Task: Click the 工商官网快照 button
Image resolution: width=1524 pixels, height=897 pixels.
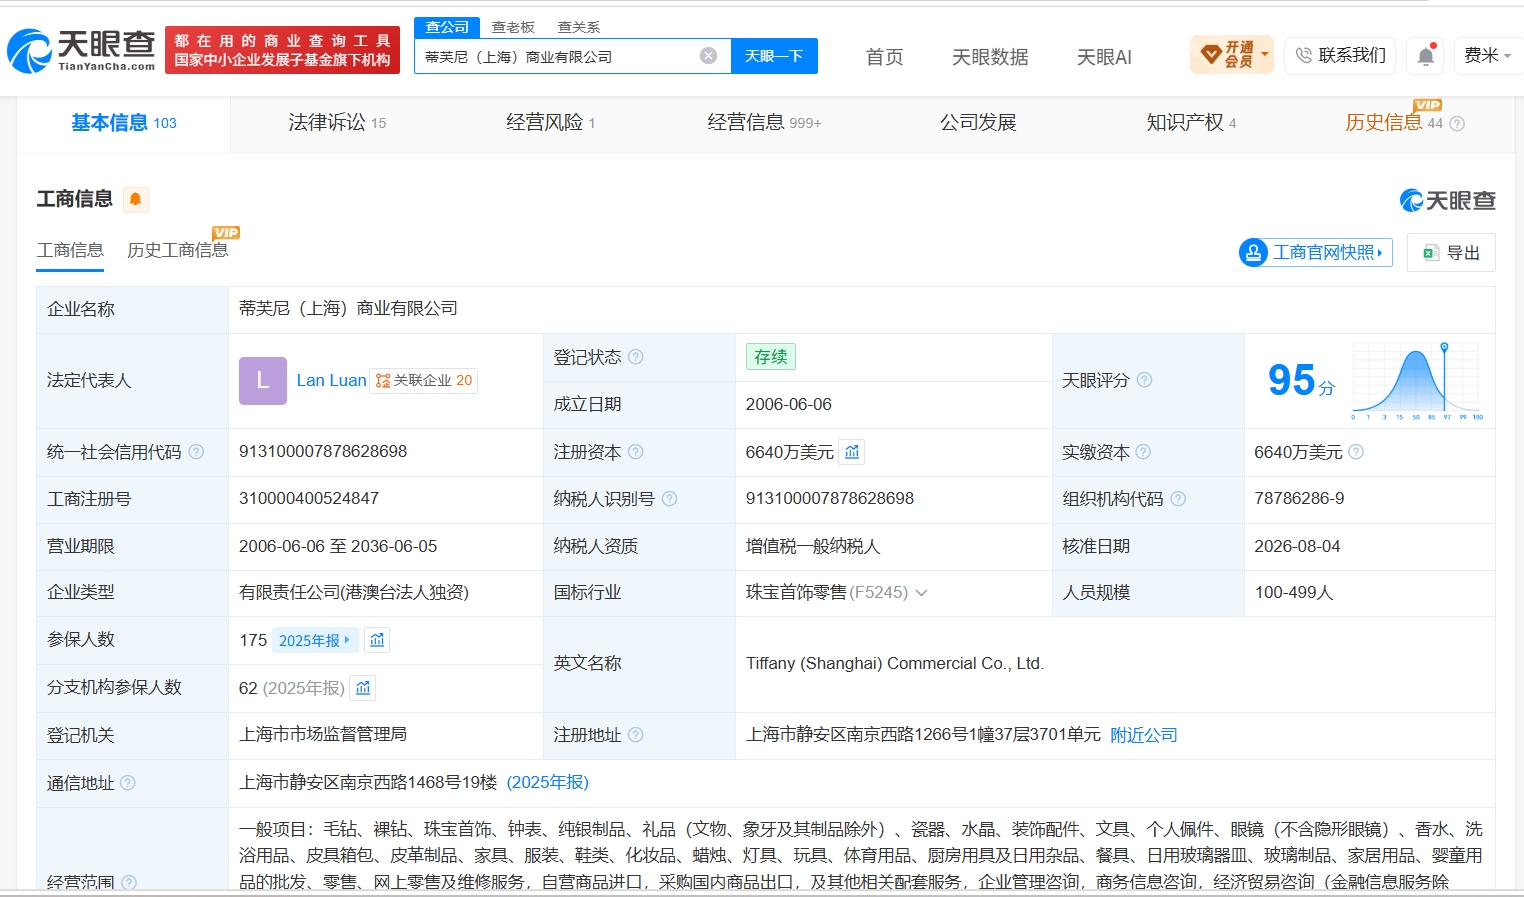Action: (x=1315, y=252)
